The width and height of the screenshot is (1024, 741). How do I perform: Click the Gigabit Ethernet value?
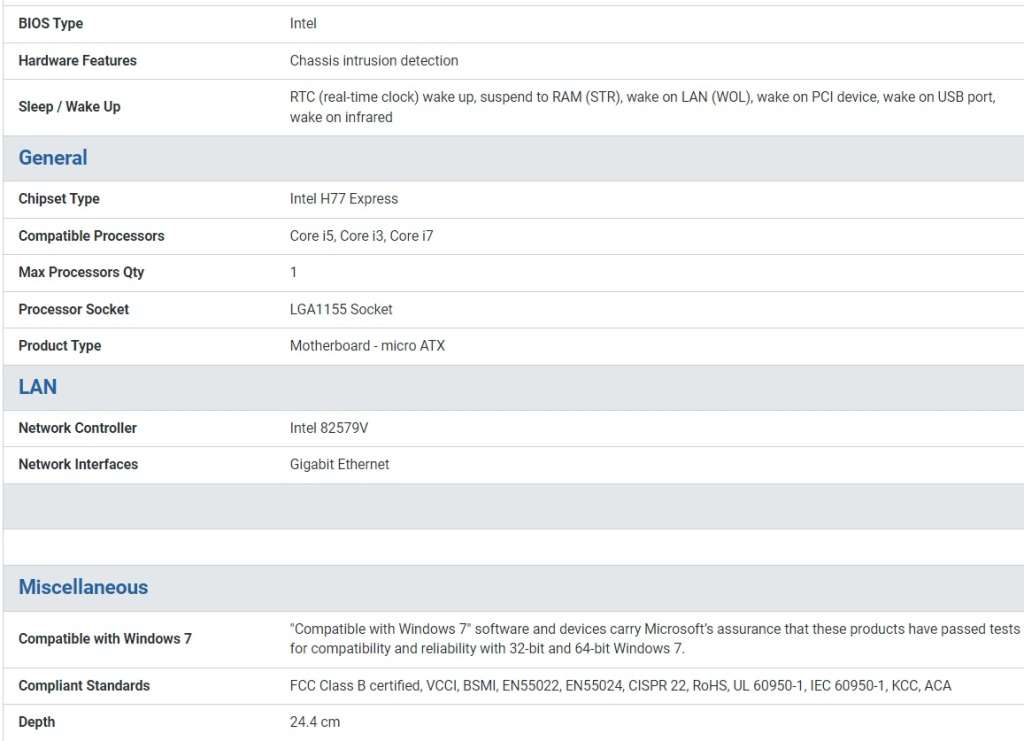coord(339,464)
